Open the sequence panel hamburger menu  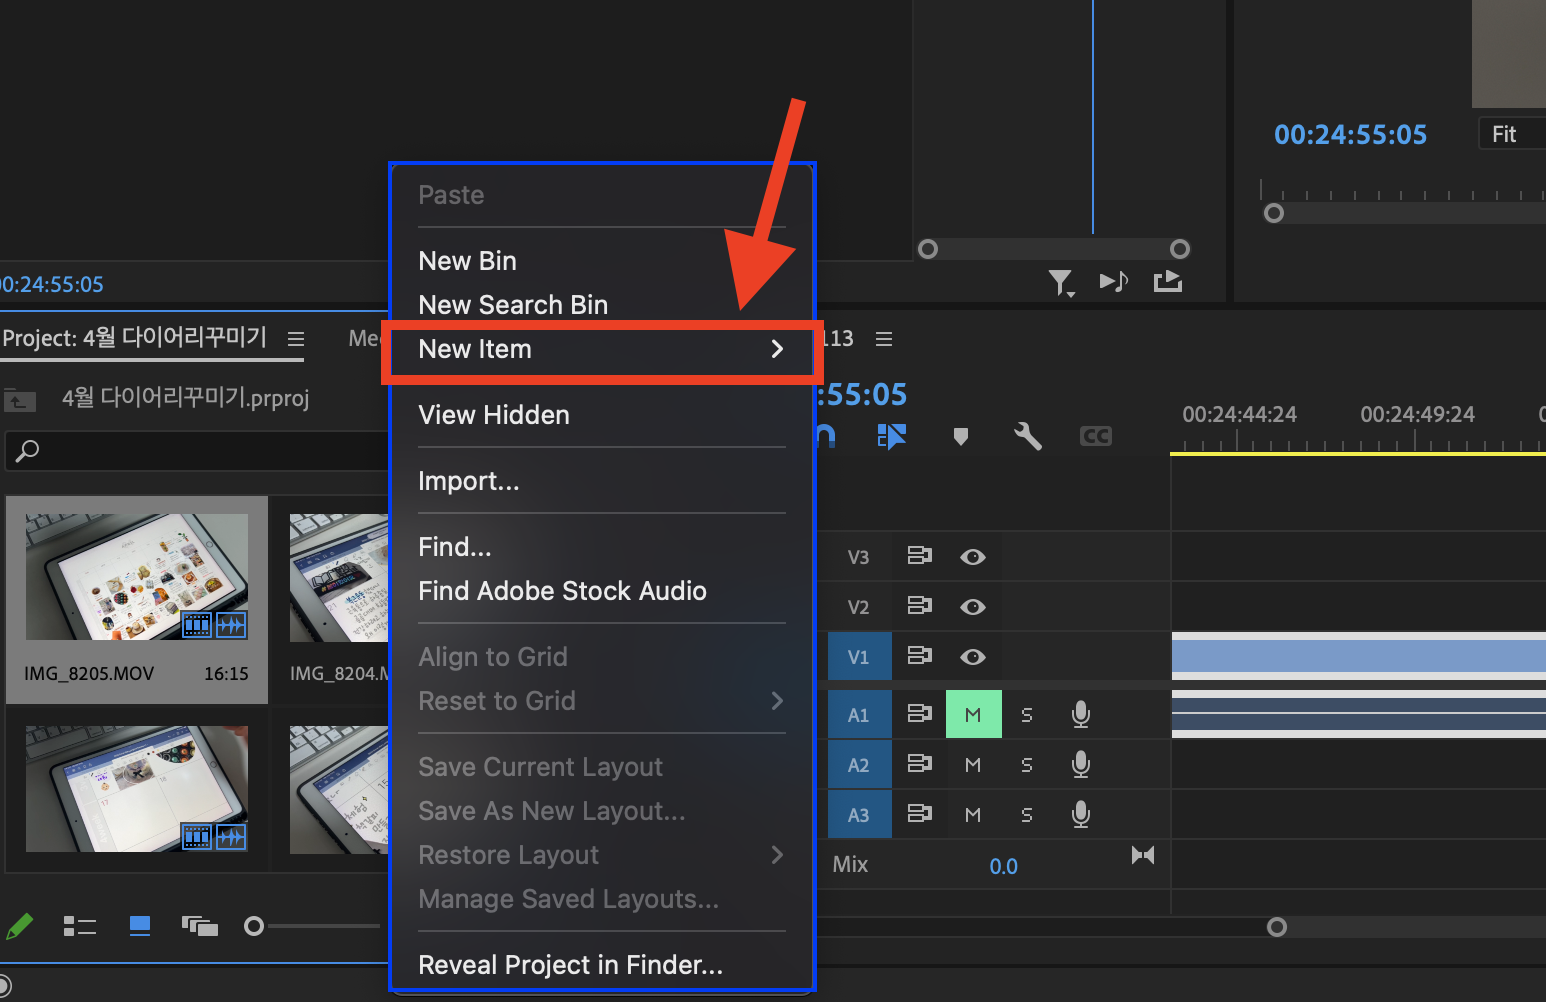pyautogui.click(x=884, y=339)
